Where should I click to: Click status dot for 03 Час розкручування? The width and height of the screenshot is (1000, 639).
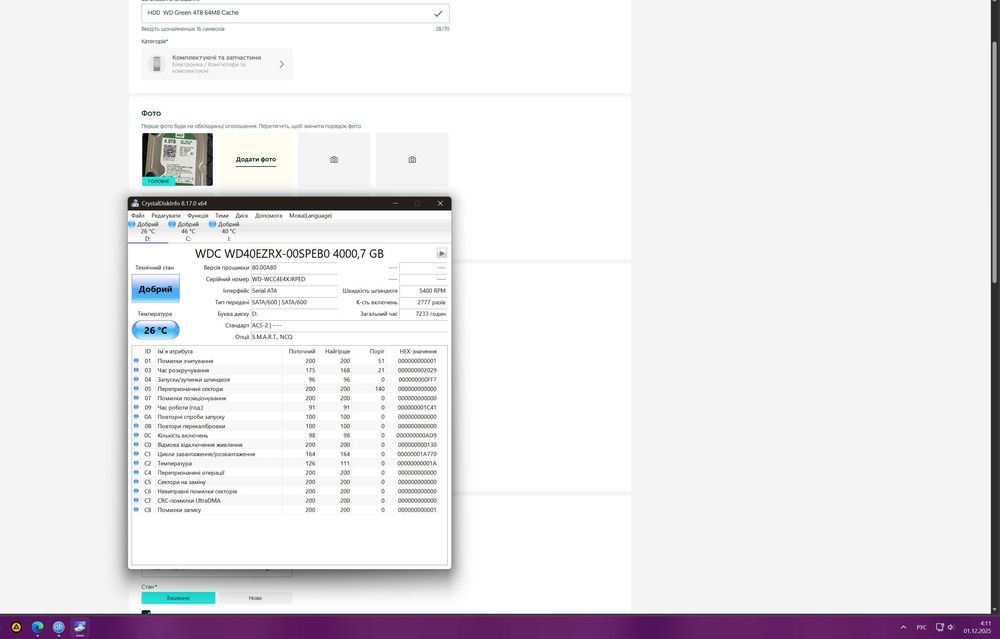[136, 370]
